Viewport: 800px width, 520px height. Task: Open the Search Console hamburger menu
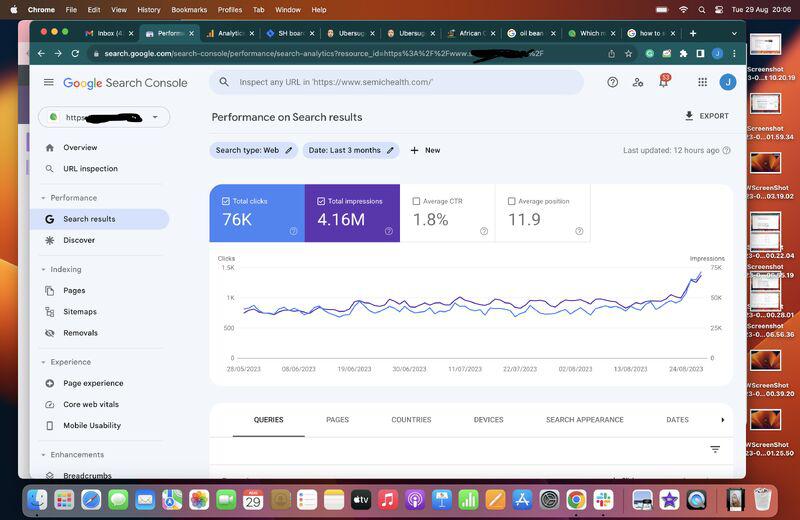(48, 83)
